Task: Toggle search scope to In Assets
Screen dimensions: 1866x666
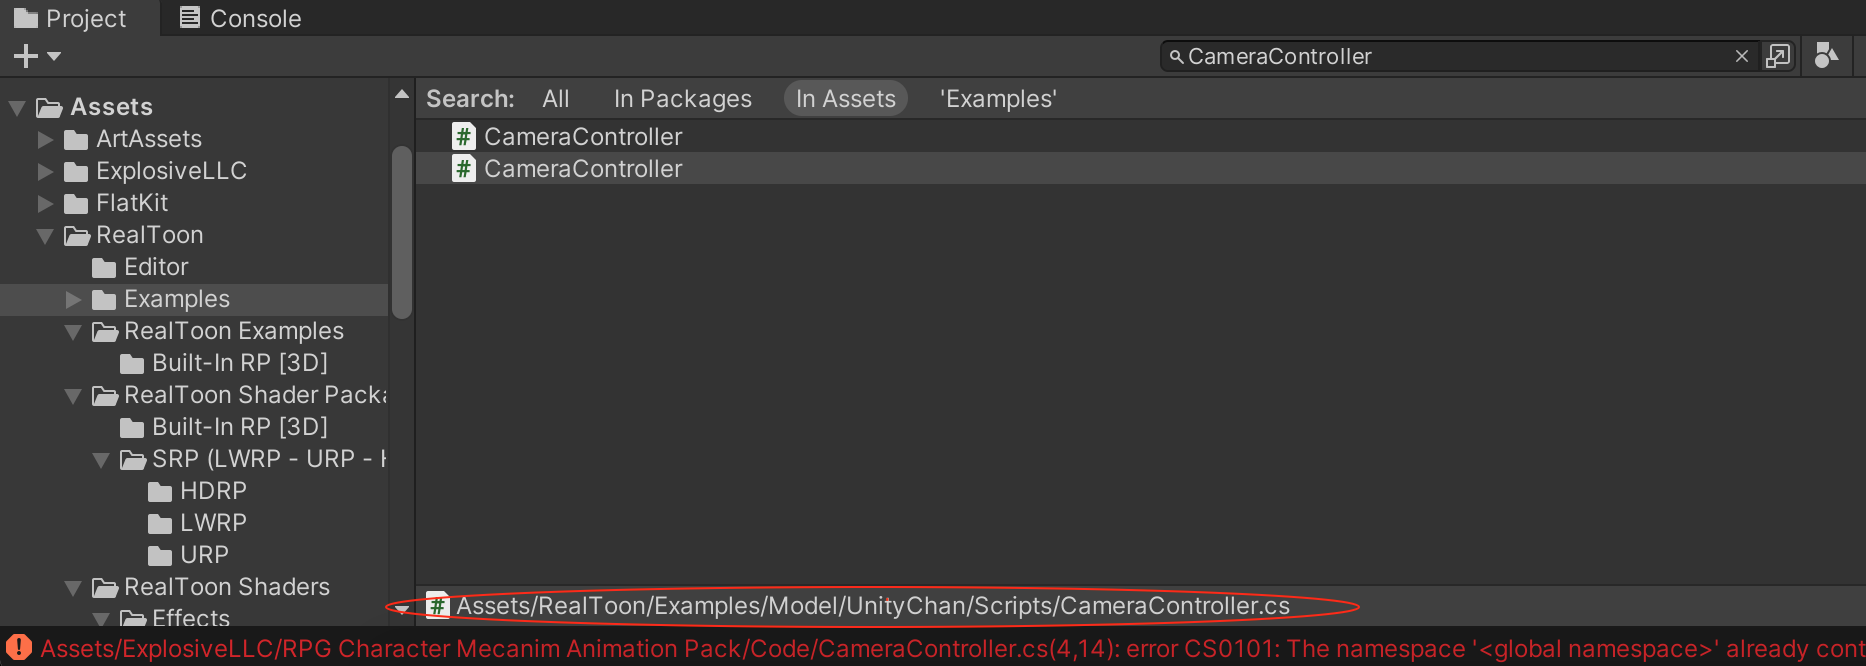Action: coord(845,99)
